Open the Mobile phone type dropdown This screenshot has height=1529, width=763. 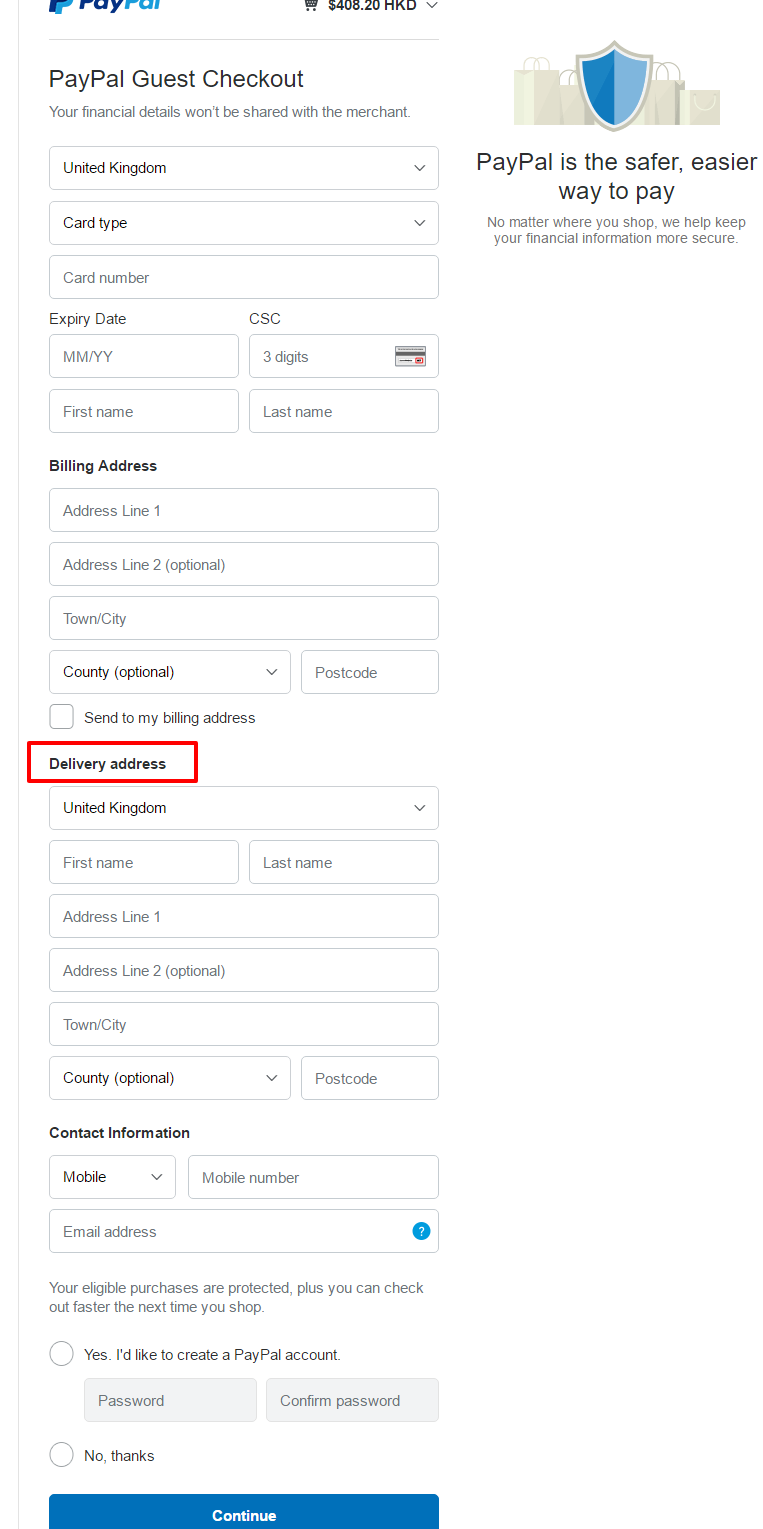(112, 1177)
